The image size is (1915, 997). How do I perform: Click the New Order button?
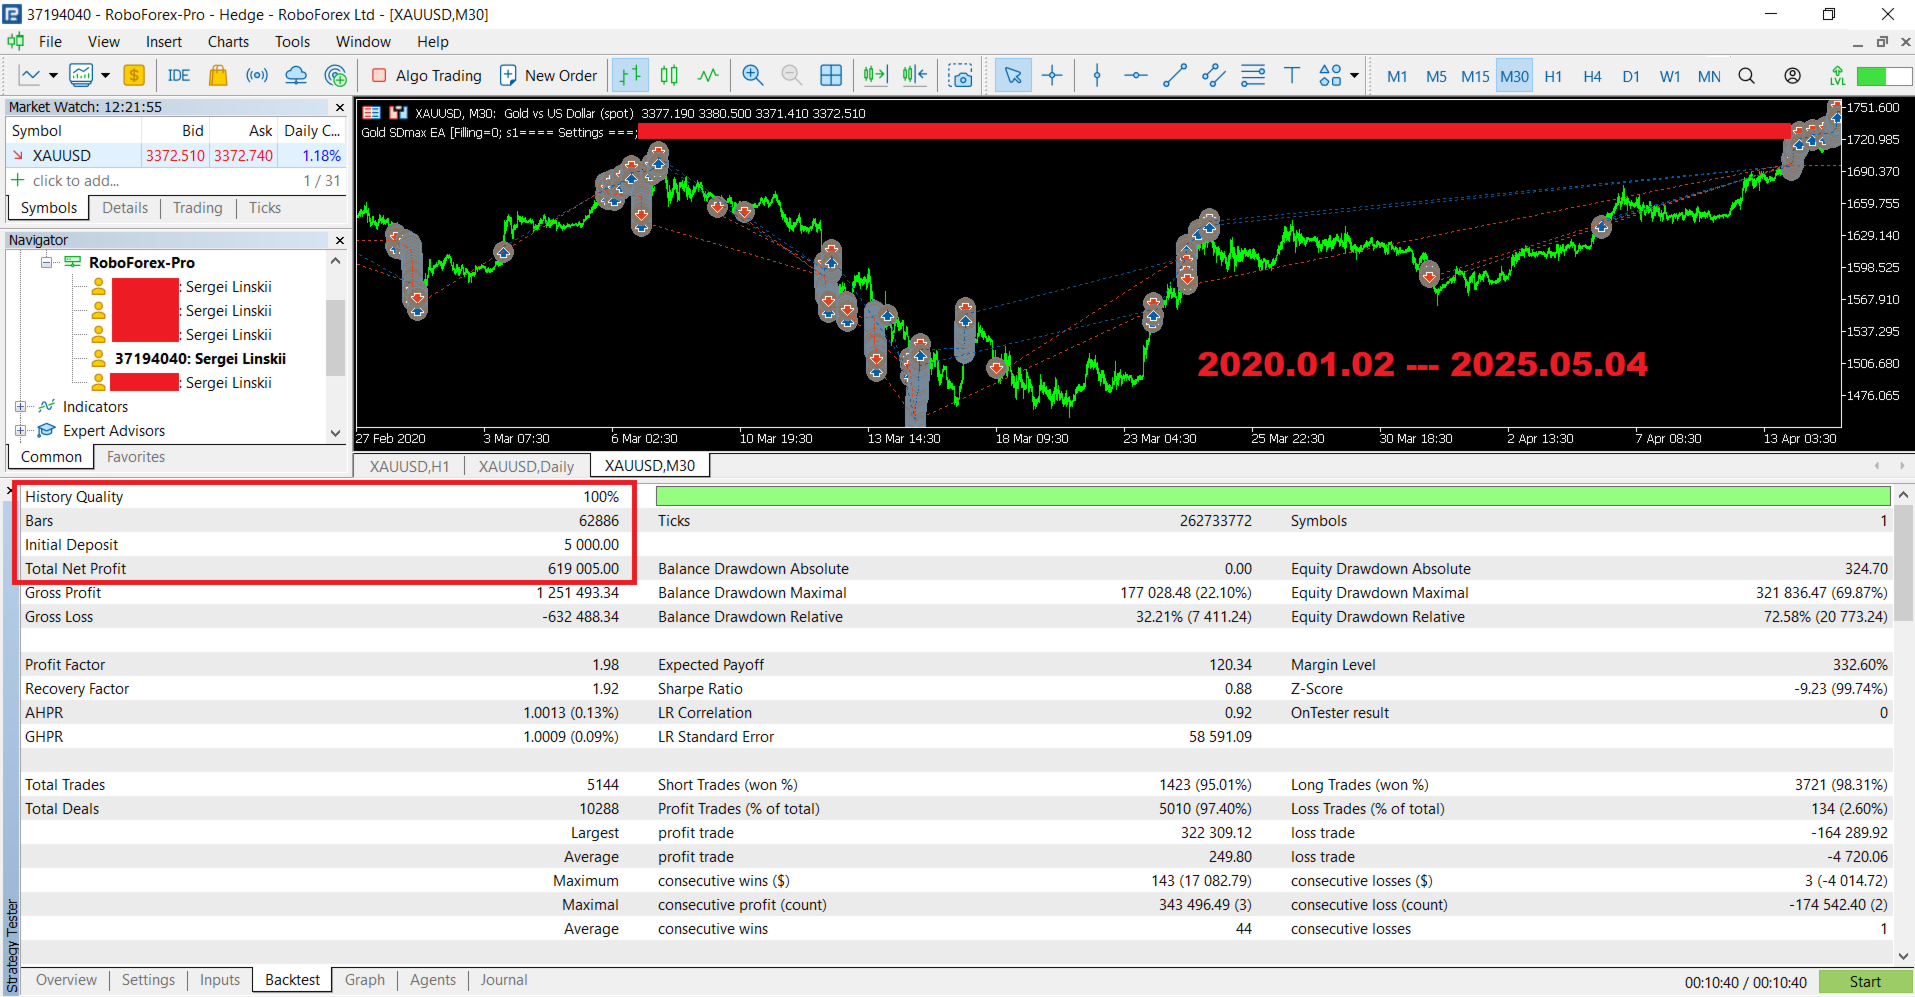tap(548, 75)
